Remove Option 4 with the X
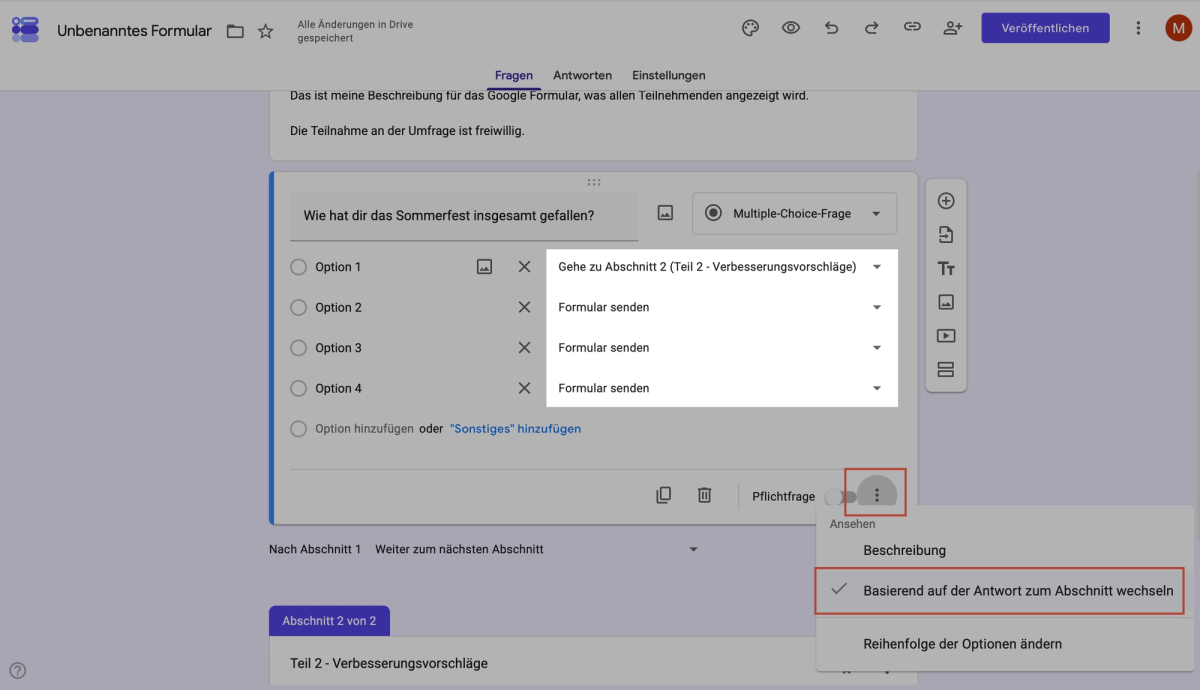The width and height of the screenshot is (1200, 690). (524, 388)
